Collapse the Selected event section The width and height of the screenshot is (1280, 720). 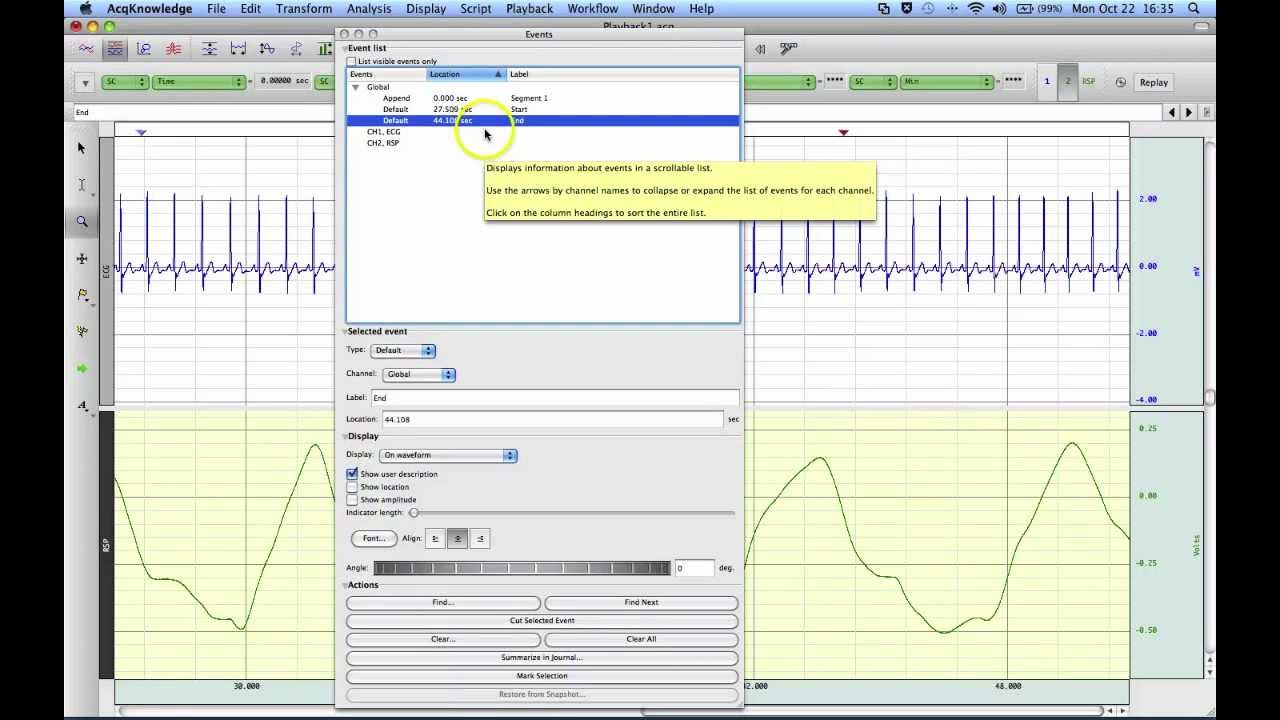pos(345,331)
